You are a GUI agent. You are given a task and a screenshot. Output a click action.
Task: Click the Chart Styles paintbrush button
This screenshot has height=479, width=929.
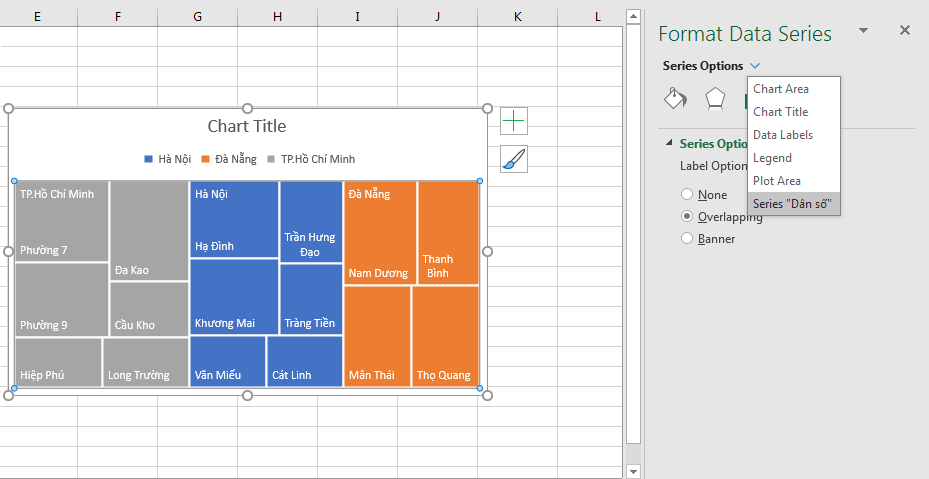514,159
